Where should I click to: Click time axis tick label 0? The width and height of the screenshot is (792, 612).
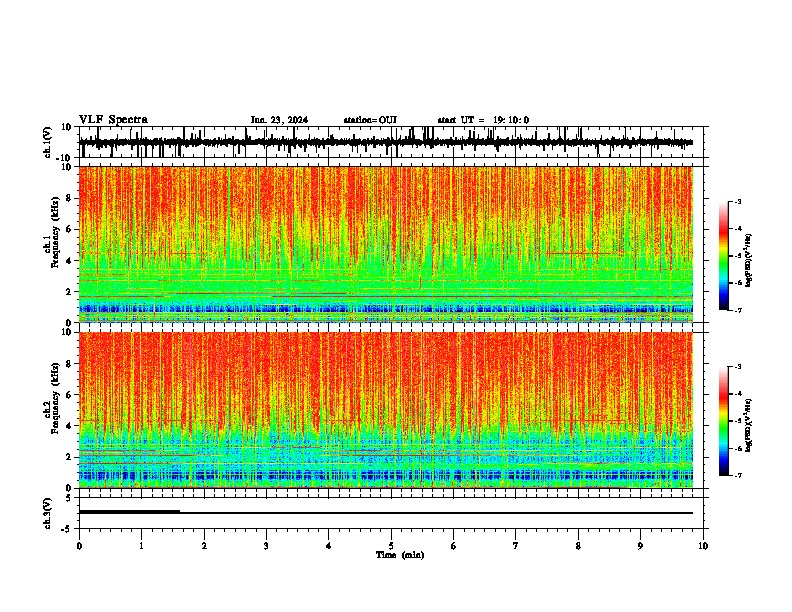pos(79,546)
